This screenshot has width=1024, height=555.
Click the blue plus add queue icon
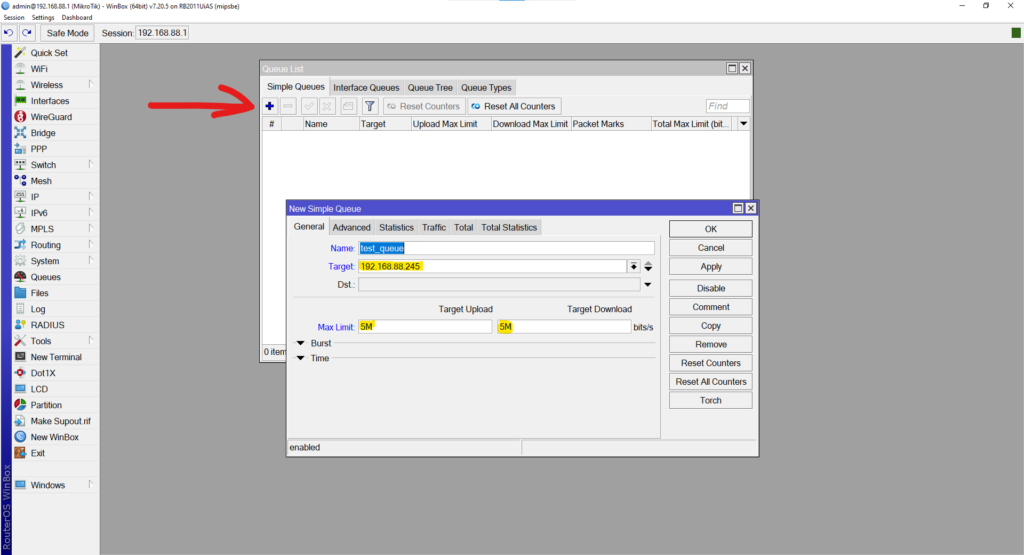pyautogui.click(x=270, y=106)
